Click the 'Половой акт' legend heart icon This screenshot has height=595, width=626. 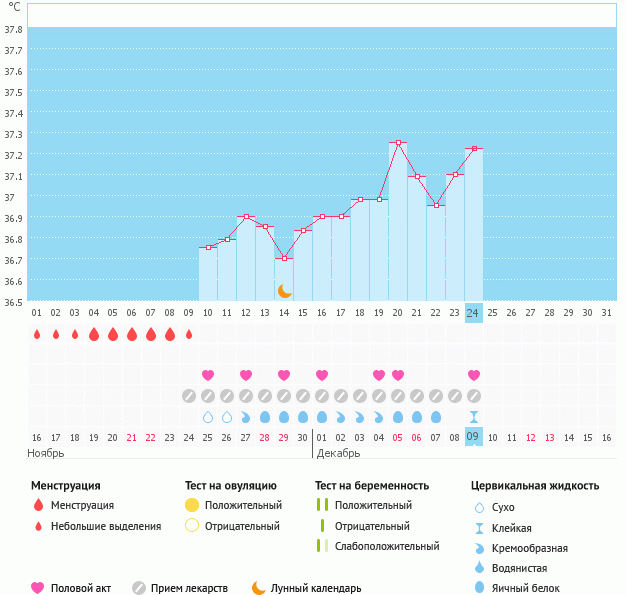pyautogui.click(x=38, y=588)
